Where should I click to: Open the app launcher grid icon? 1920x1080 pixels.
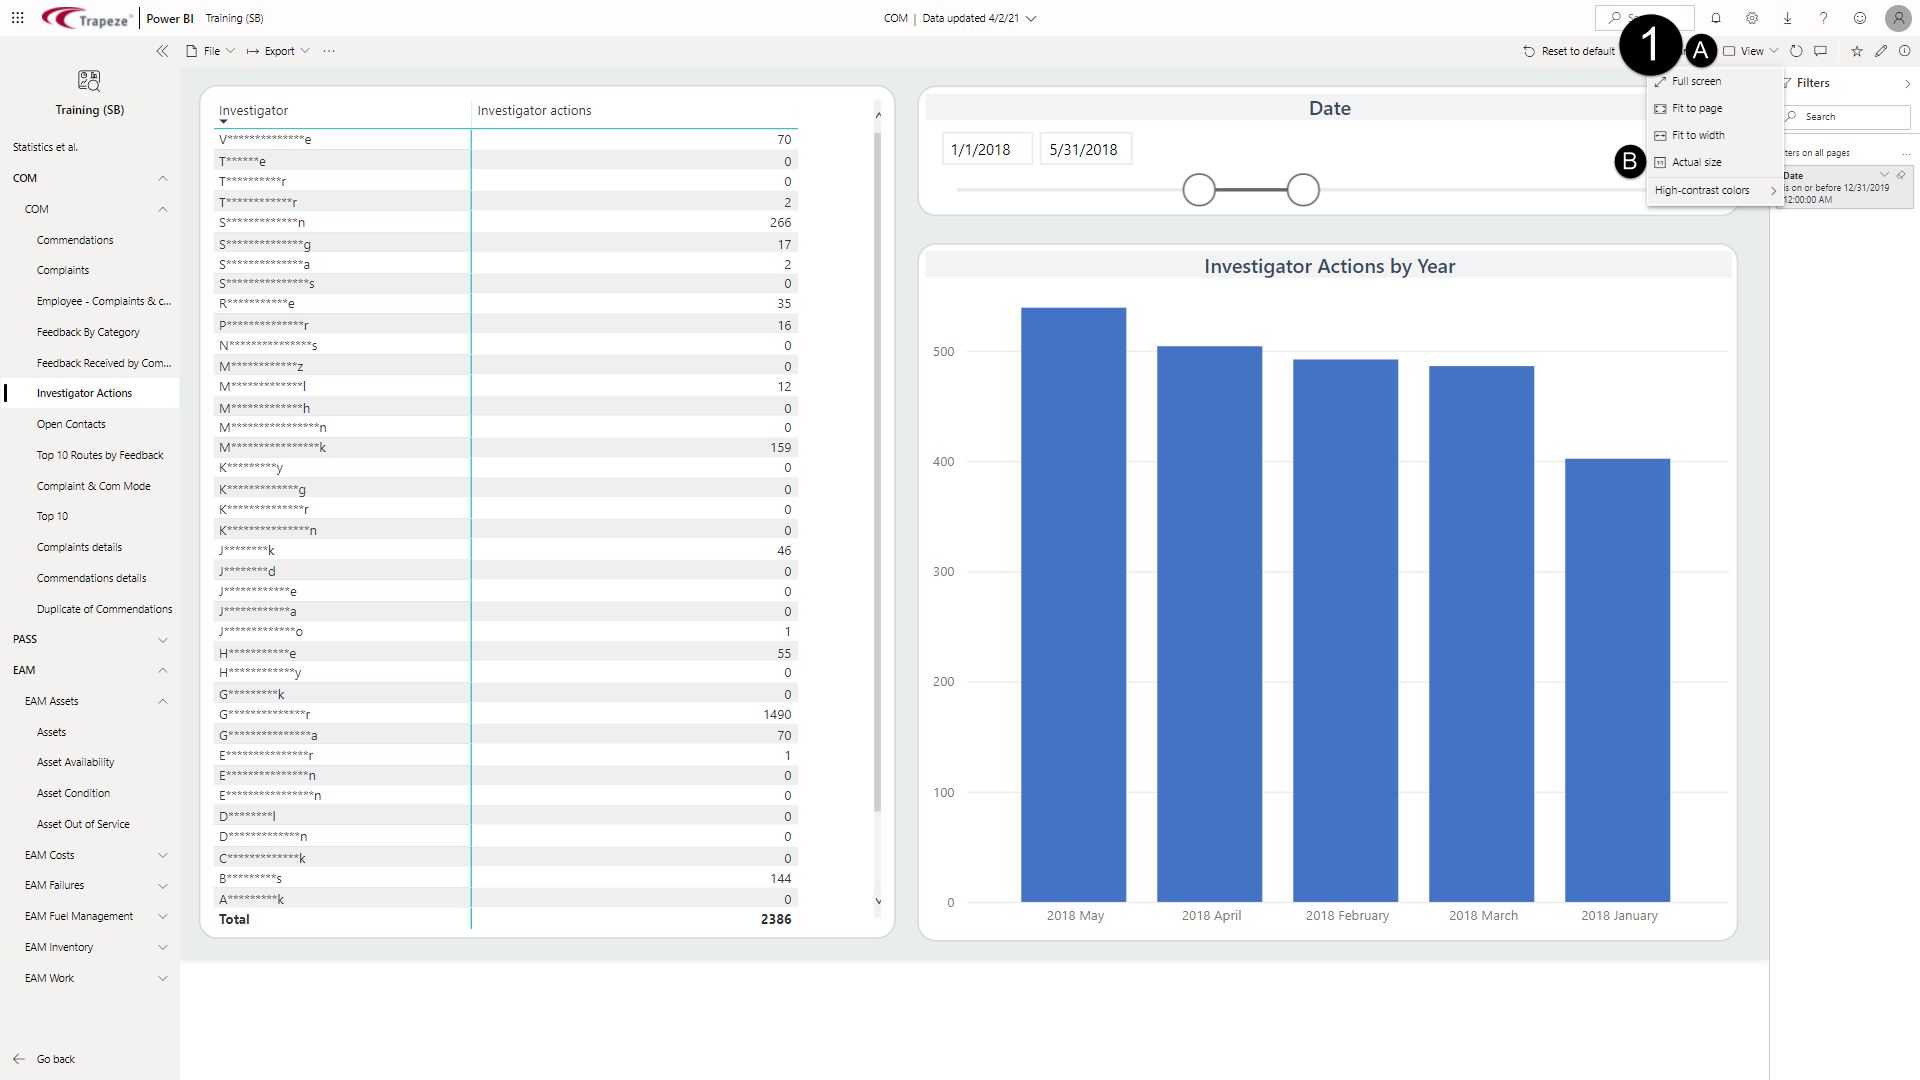(18, 18)
